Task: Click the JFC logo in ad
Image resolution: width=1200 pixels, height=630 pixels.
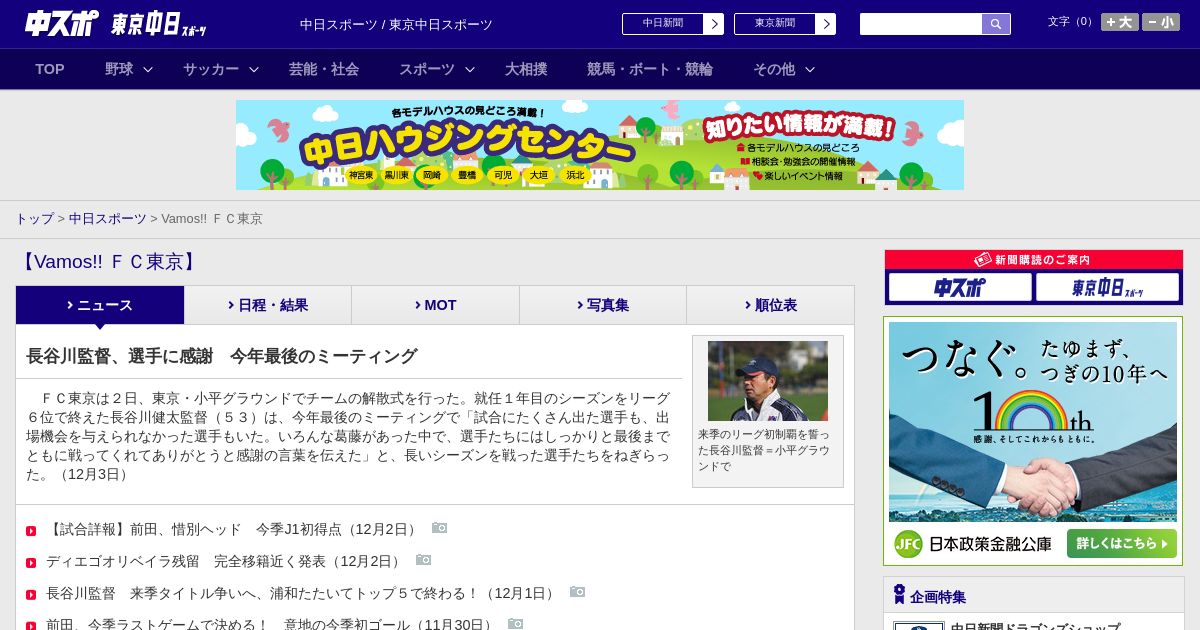Action: coord(908,544)
